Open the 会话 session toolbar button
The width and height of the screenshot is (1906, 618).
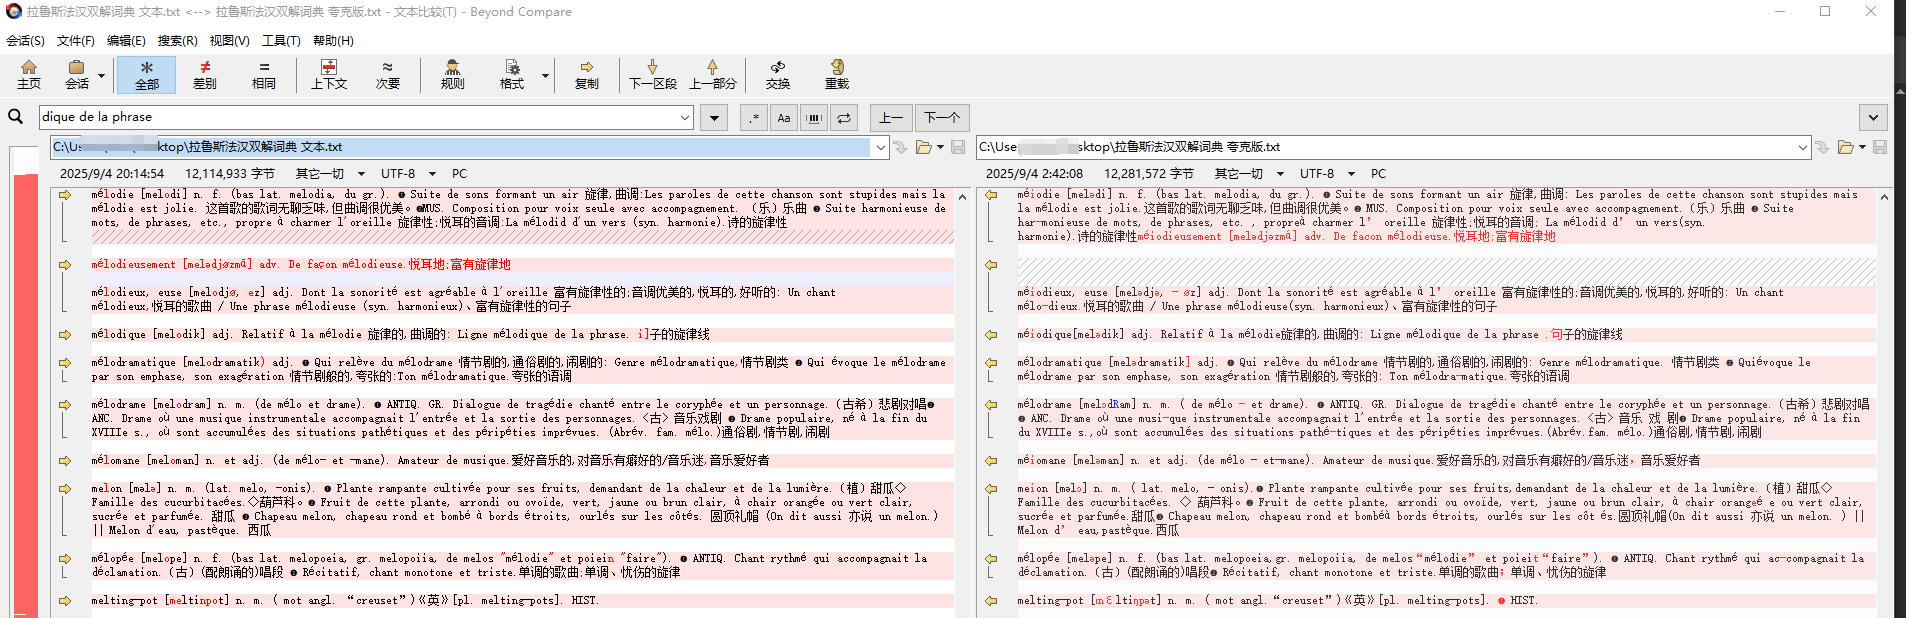click(x=77, y=75)
